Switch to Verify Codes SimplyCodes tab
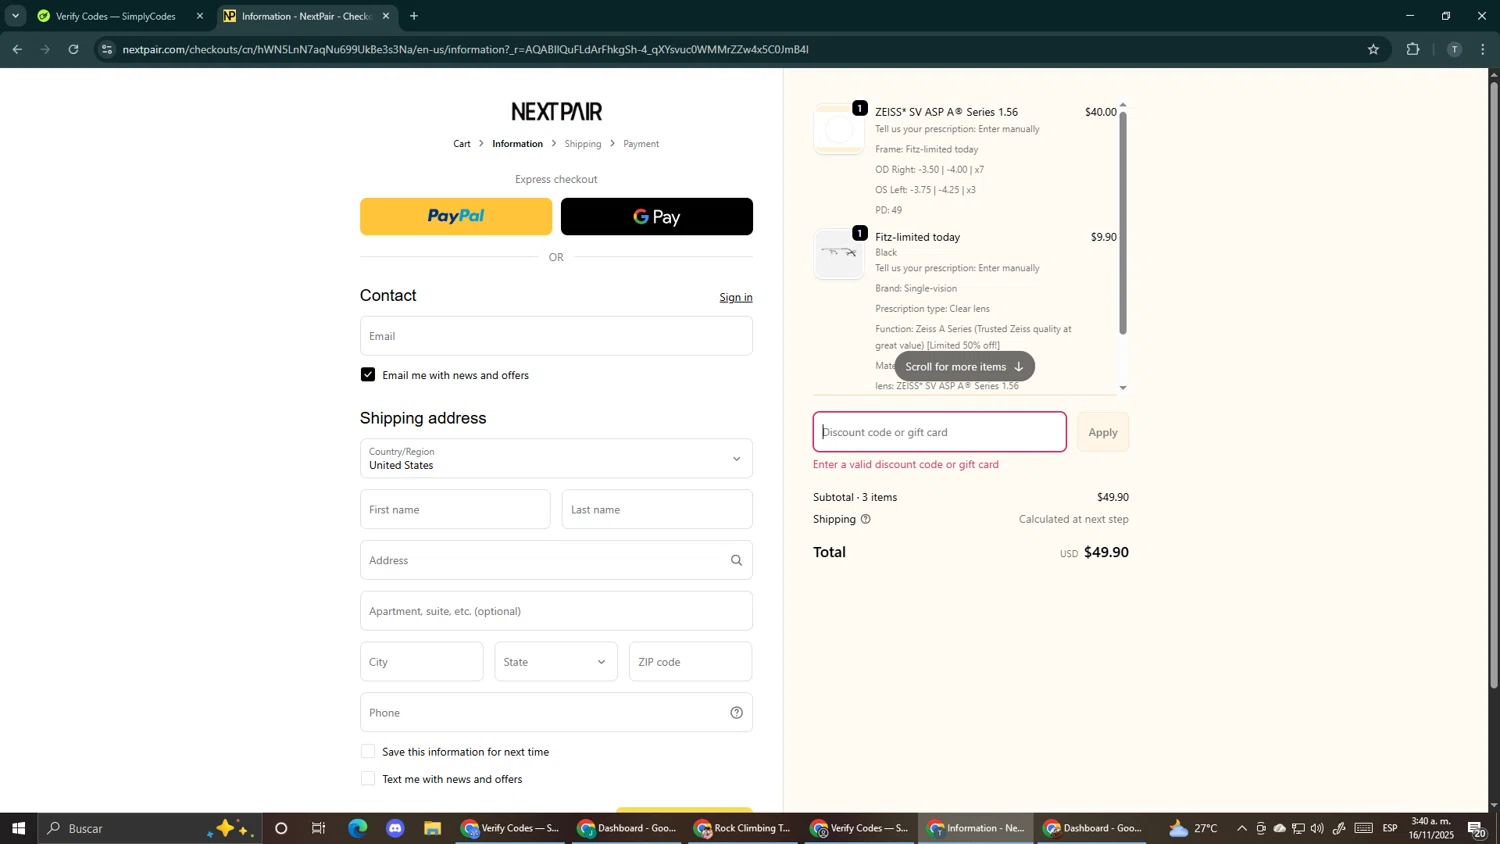1500x844 pixels. (x=113, y=16)
